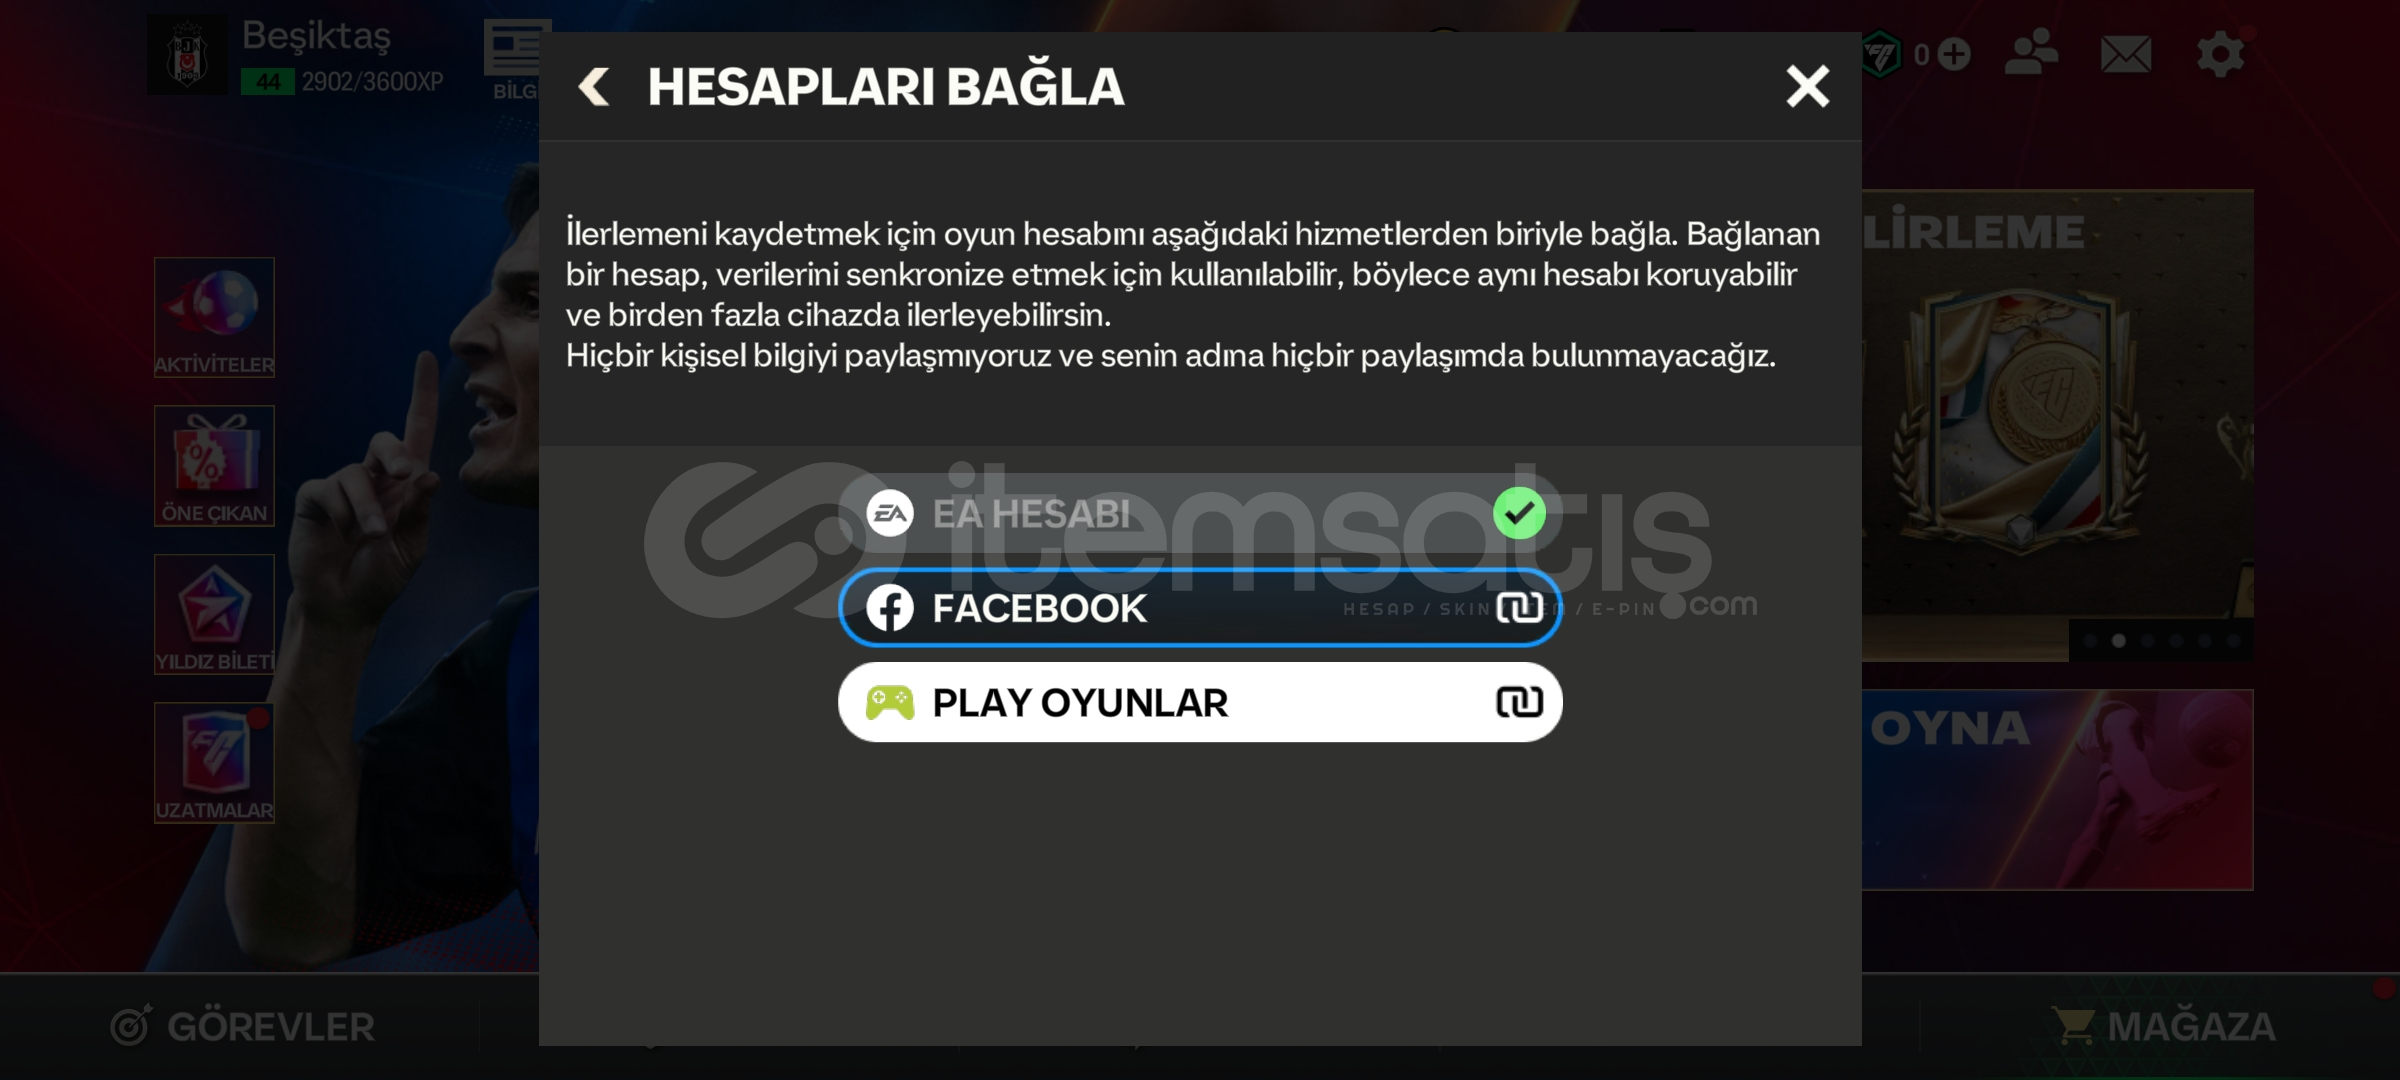Open the Aktiviteler sidebar tile
Screen dimensions: 2400x1080
point(214,317)
